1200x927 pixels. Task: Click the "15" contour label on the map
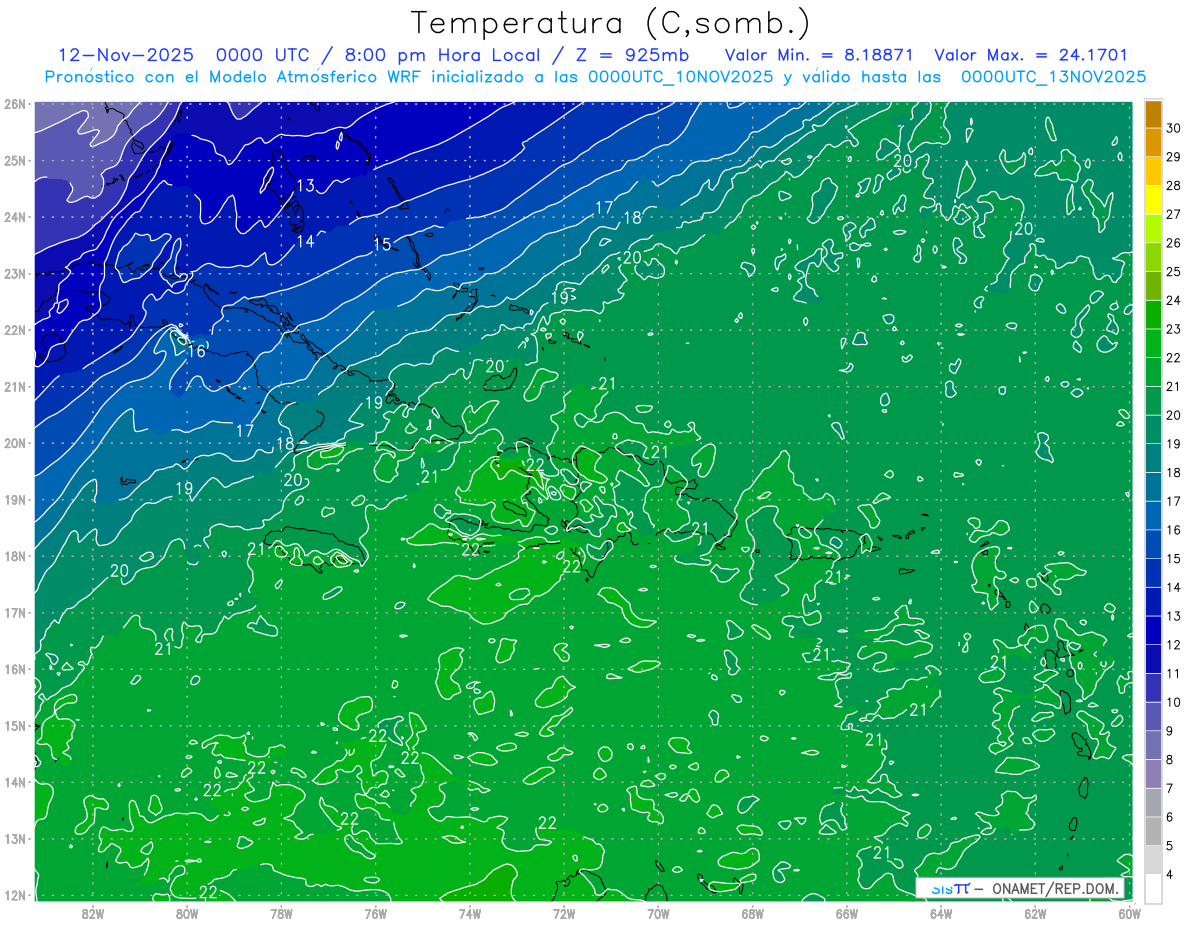coord(382,244)
